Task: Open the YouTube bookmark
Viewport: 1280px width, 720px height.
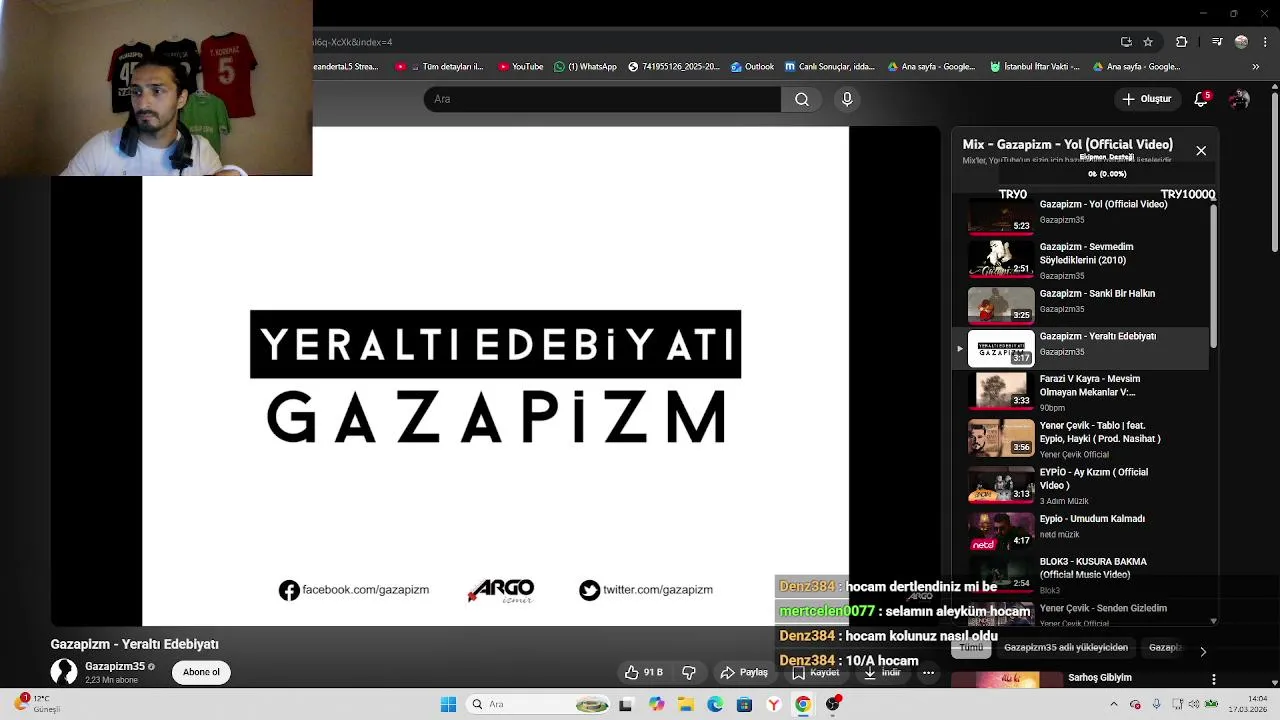Action: [x=519, y=67]
